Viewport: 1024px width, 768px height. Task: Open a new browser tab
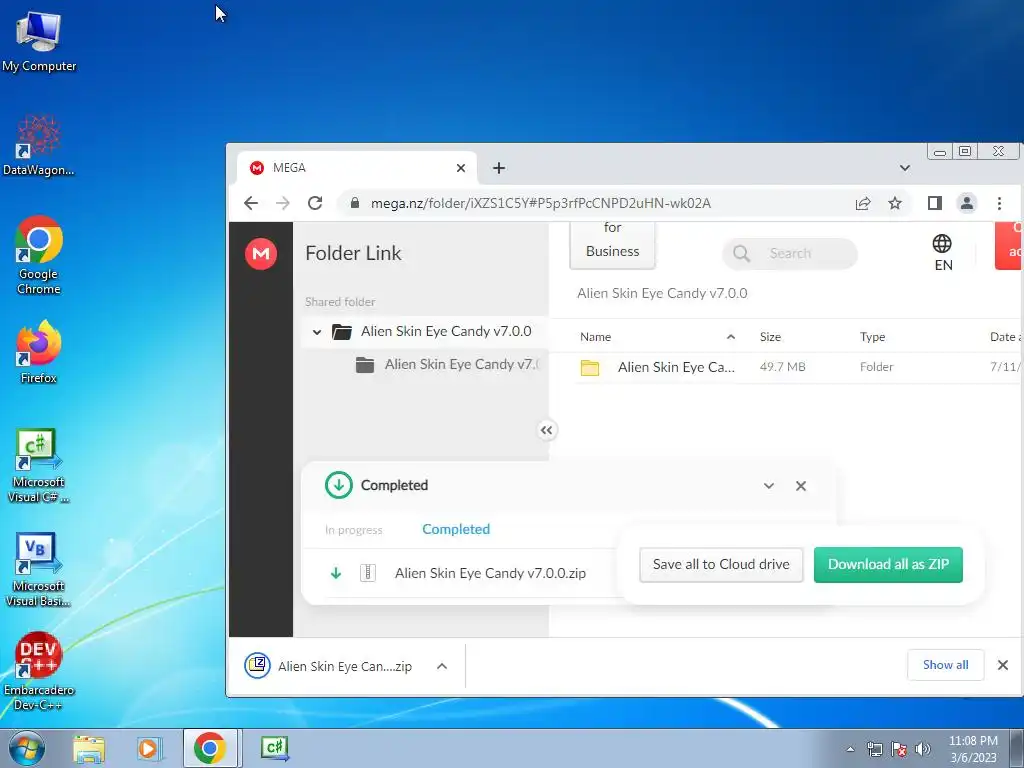499,168
